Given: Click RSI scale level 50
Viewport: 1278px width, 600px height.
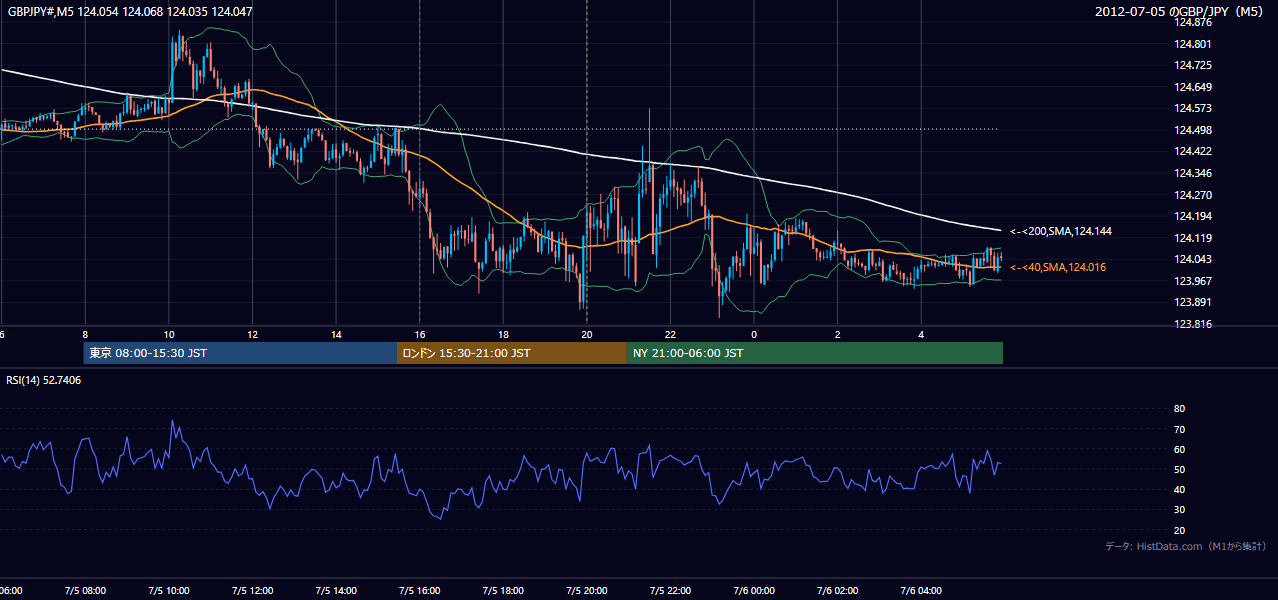Looking at the screenshot, I should click(x=1180, y=470).
